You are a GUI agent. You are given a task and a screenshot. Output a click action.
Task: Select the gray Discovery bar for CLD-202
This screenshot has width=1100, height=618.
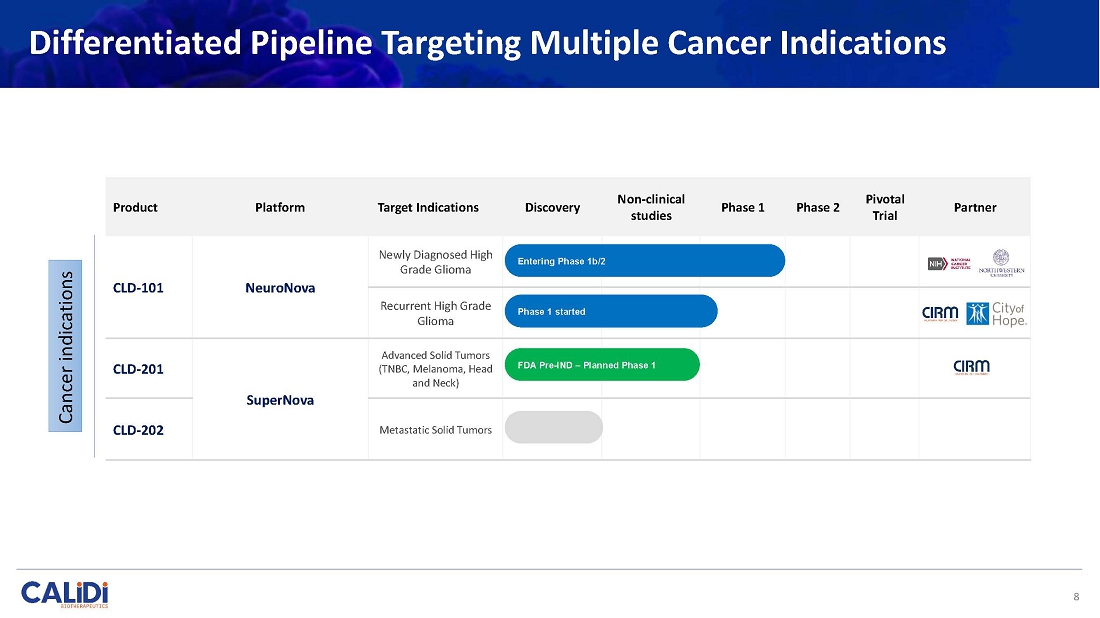point(554,427)
